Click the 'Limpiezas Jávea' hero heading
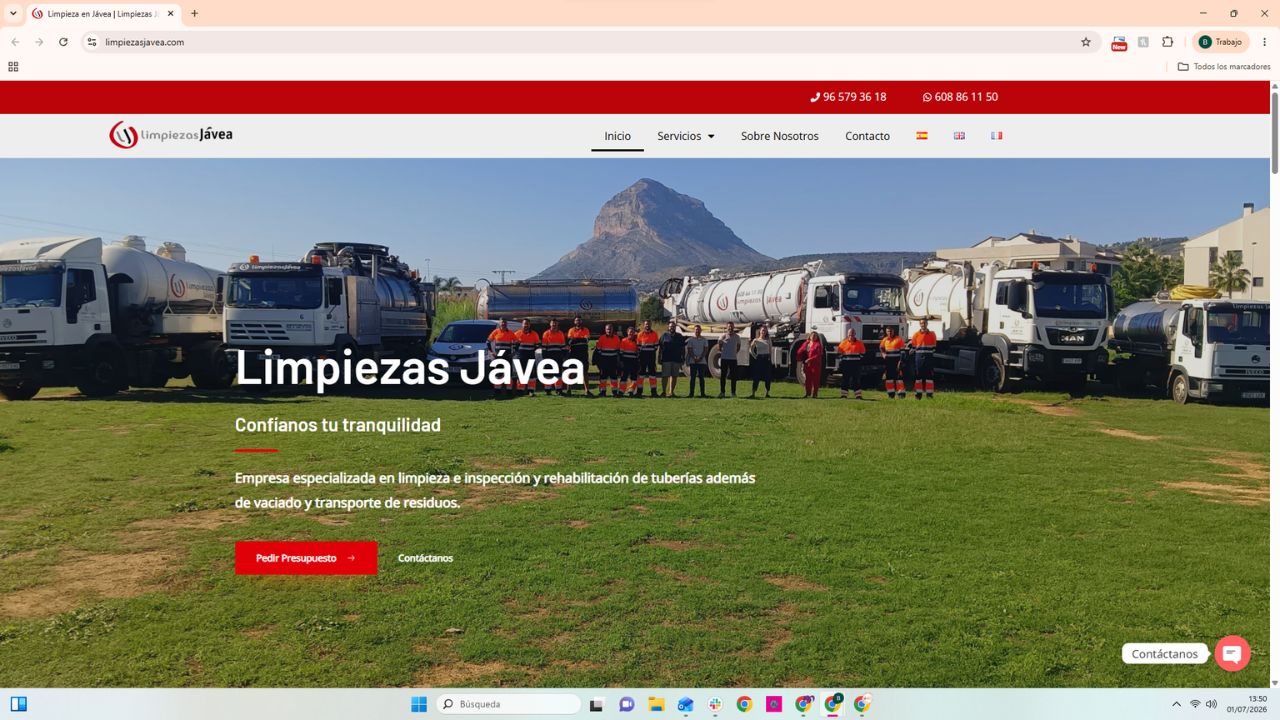This screenshot has height=720, width=1280. (x=410, y=367)
